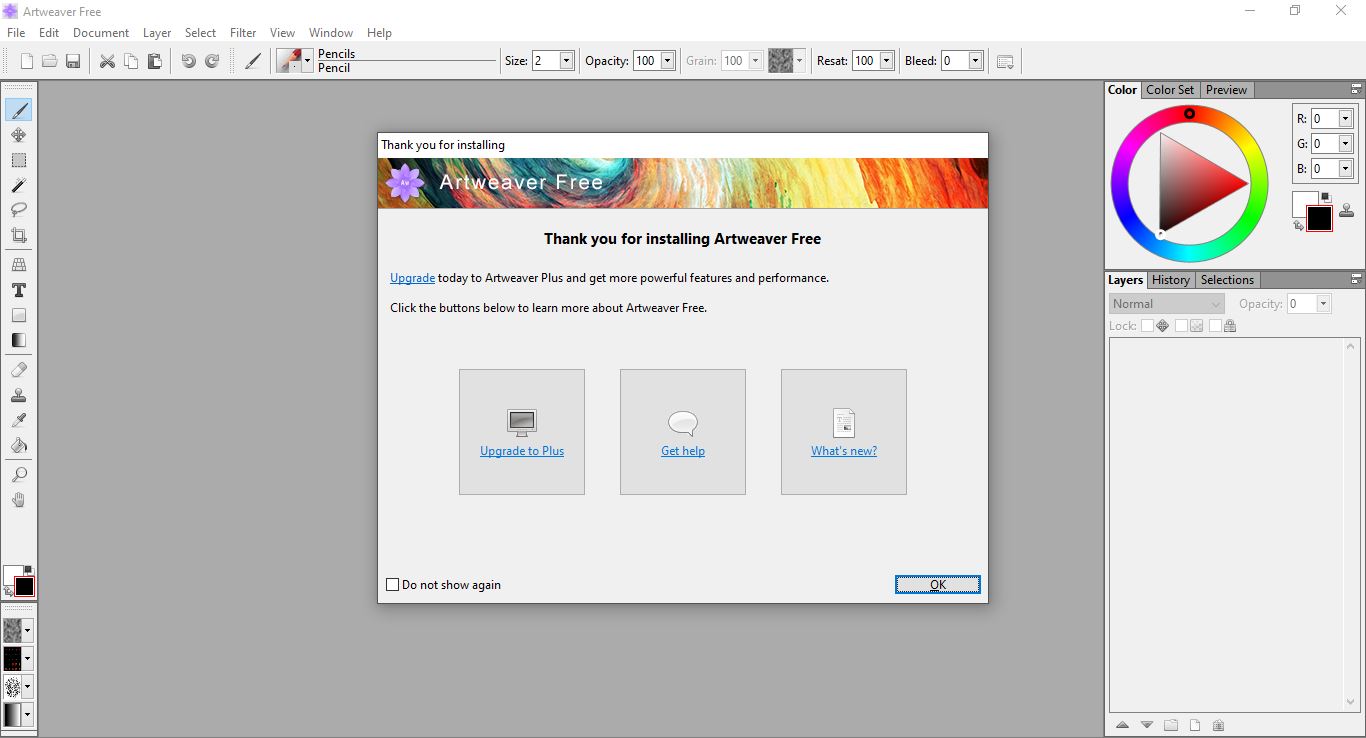Switch to the Preview tab

tap(1226, 90)
